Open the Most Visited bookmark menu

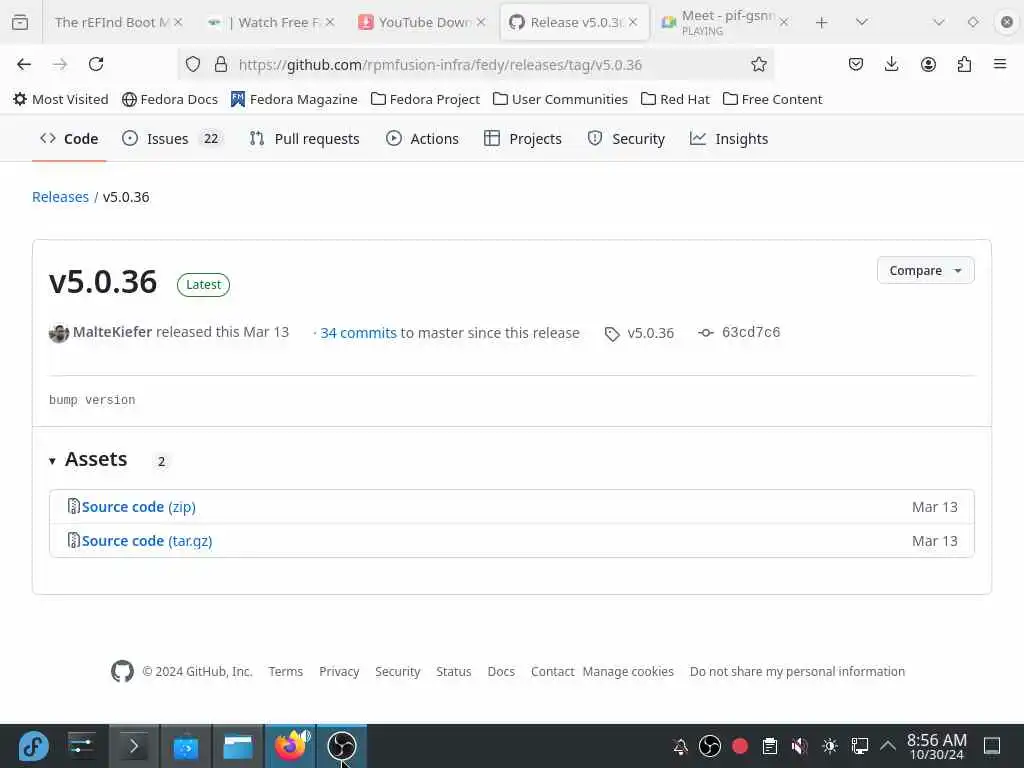(x=61, y=99)
